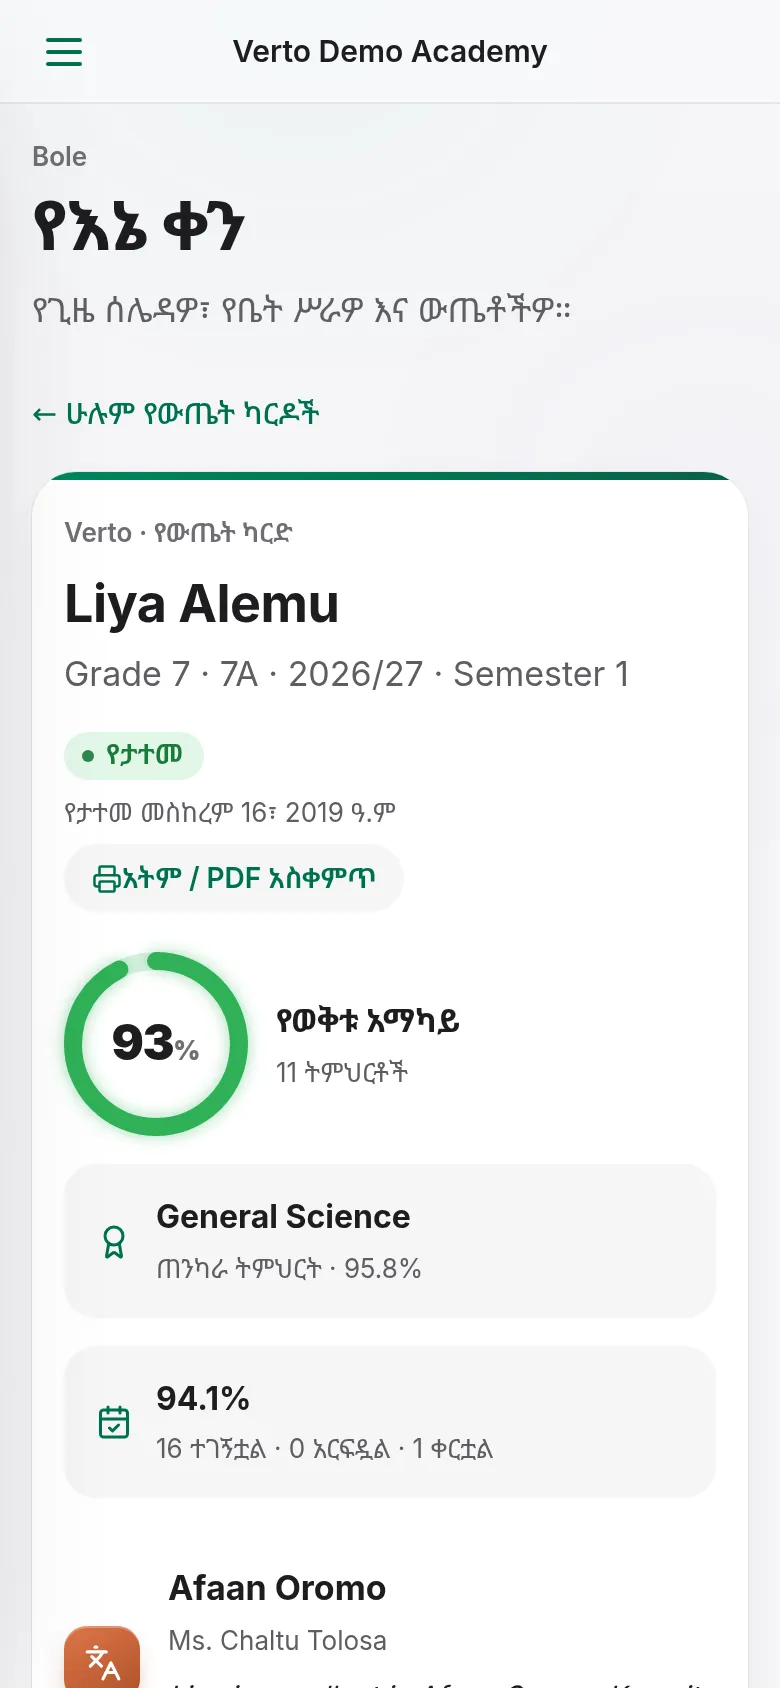Click the ሁሉም የውጤት ካርዶች back link
The height and width of the screenshot is (1688, 780).
pyautogui.click(x=176, y=414)
